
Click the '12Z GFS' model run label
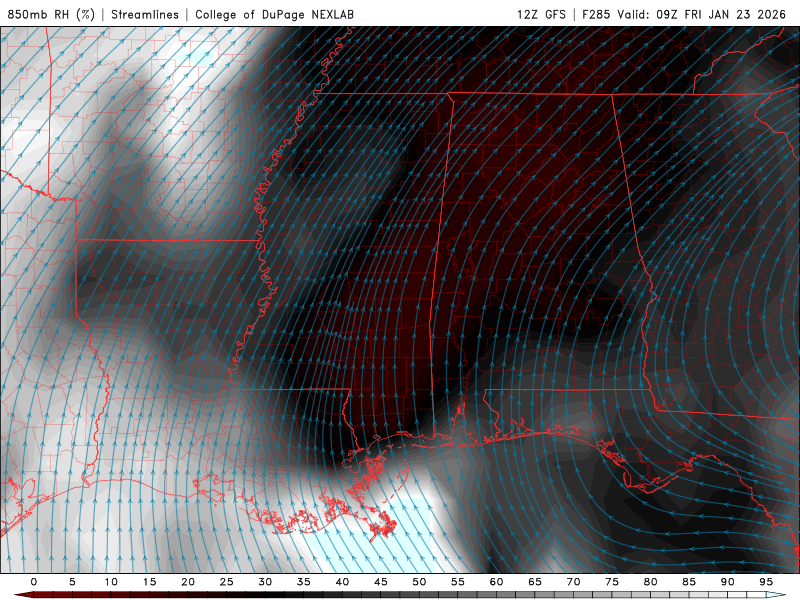point(541,14)
